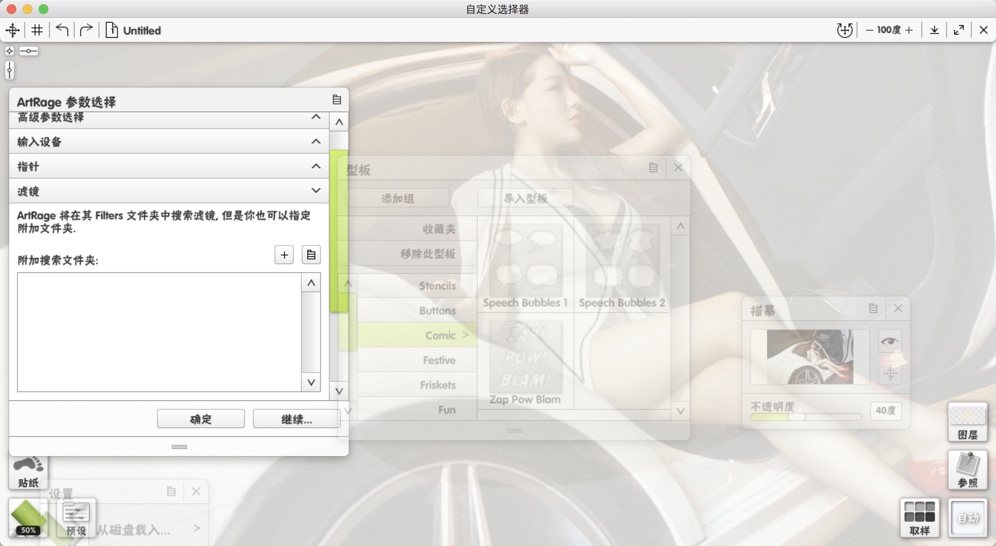996x546 pixels.
Task: Click the 继续... button
Action: click(x=297, y=419)
